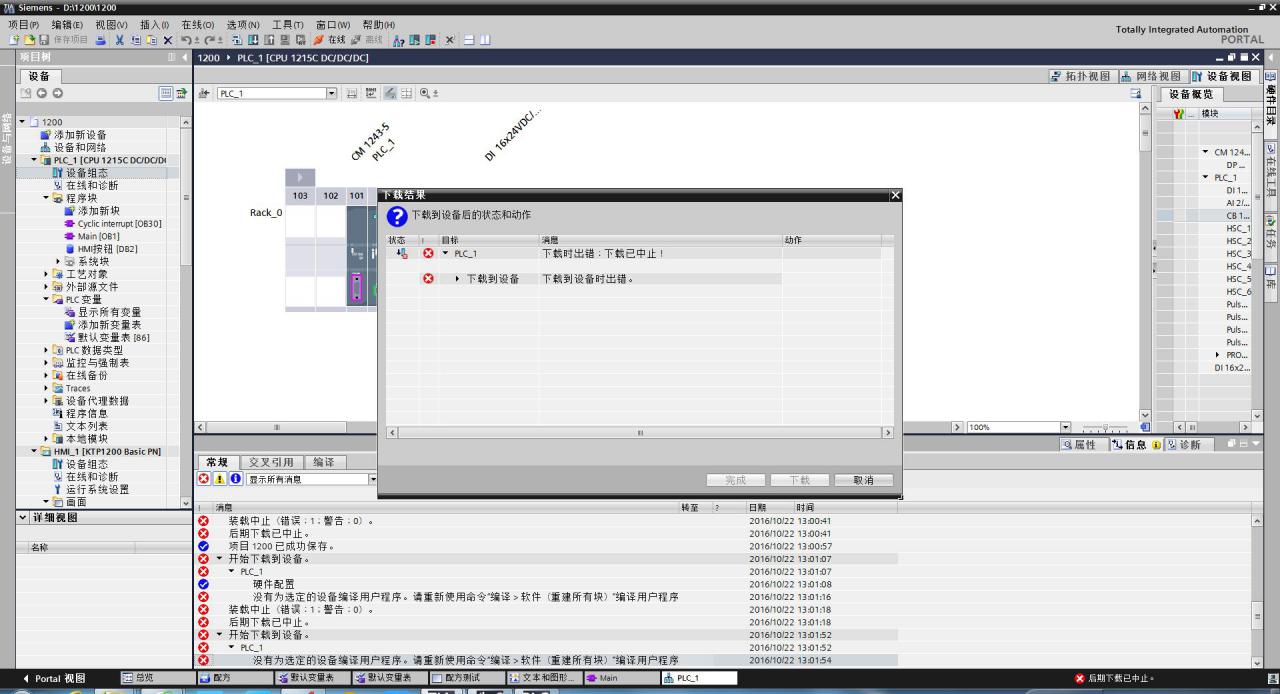Click the 后期下载已中止 status bar message
Image resolution: width=1280 pixels, height=694 pixels.
tap(1118, 678)
